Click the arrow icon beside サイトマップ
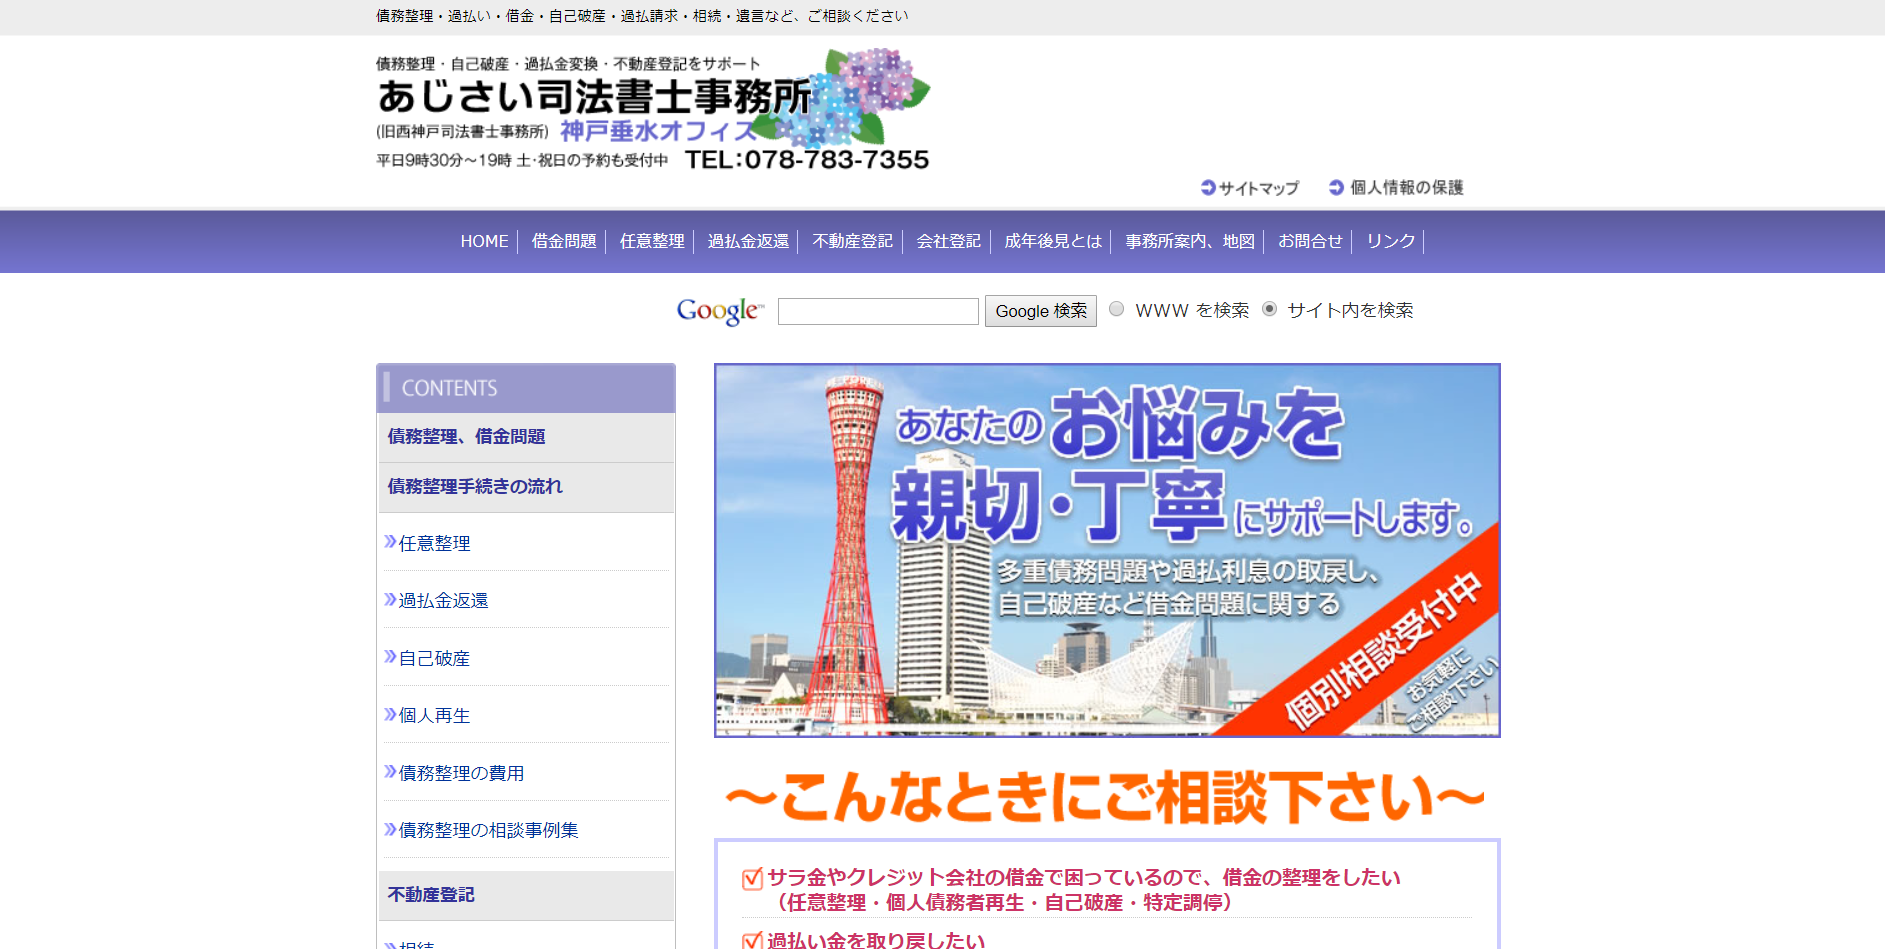 click(x=1208, y=187)
